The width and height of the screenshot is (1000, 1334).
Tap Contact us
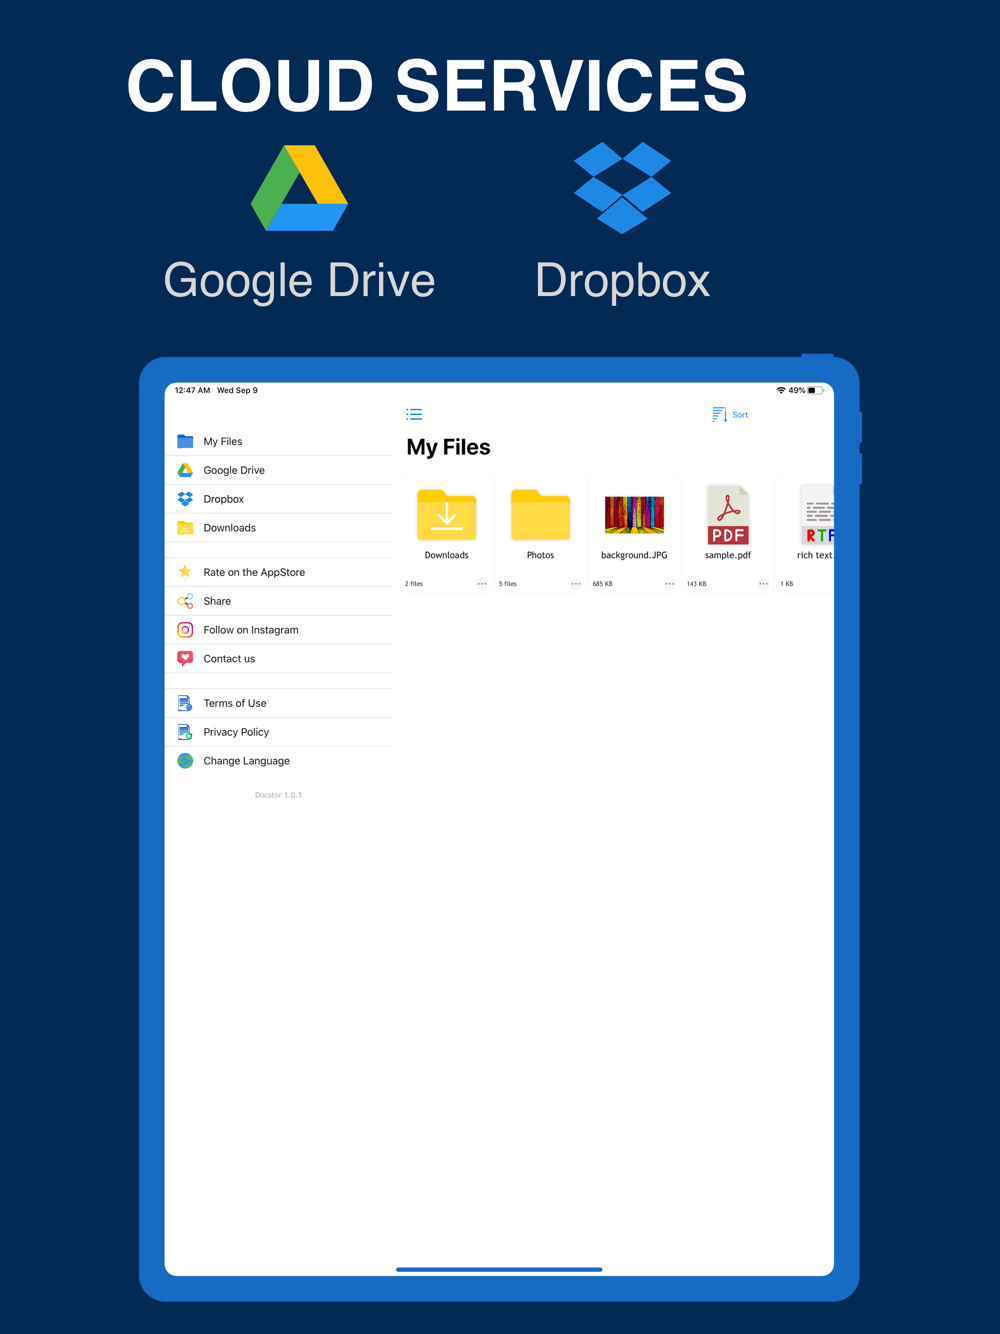pyautogui.click(x=279, y=659)
